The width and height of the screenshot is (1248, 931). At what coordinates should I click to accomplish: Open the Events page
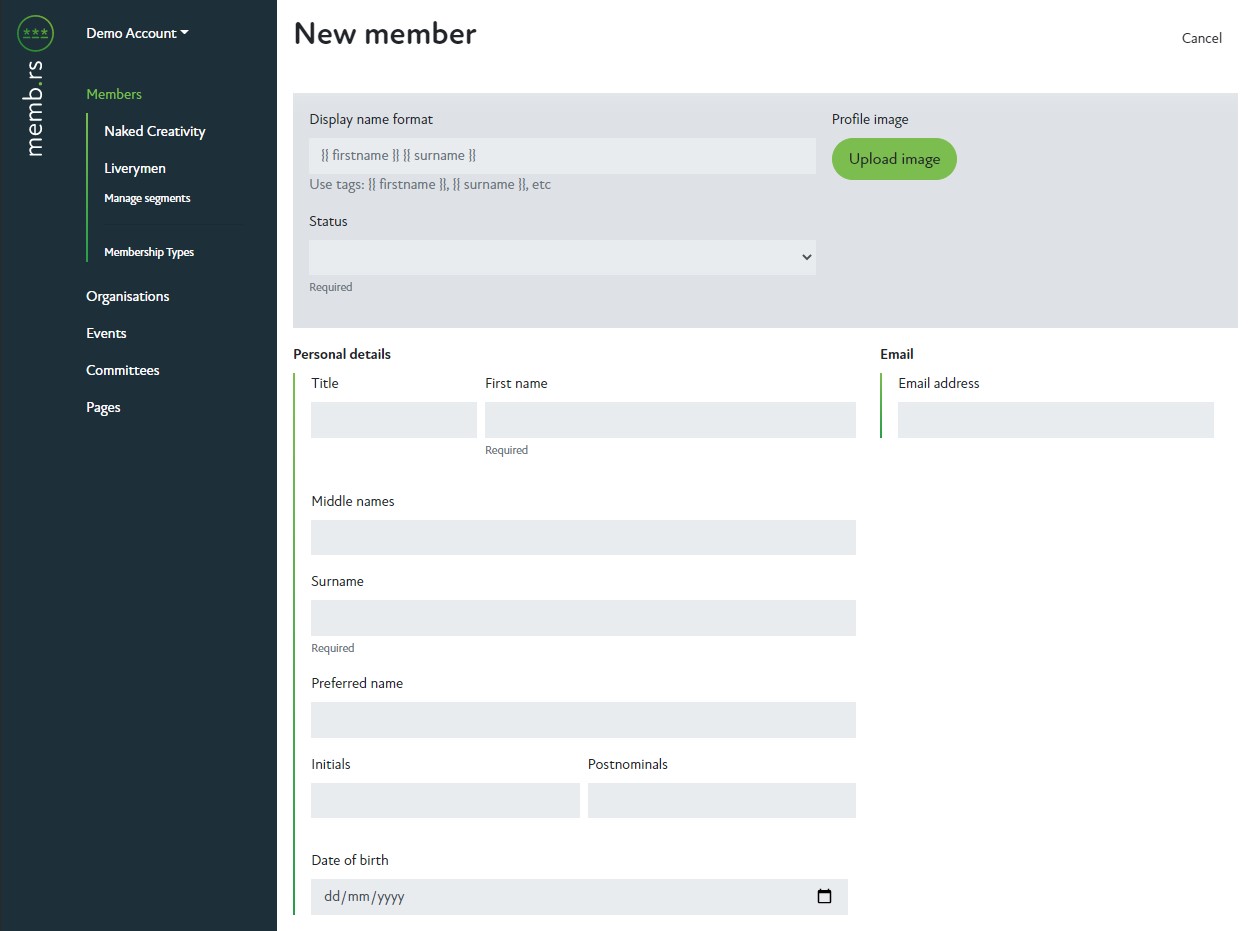pyautogui.click(x=106, y=333)
